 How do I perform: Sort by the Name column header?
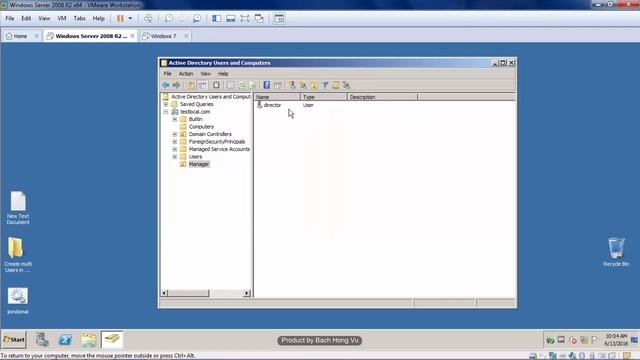point(277,97)
